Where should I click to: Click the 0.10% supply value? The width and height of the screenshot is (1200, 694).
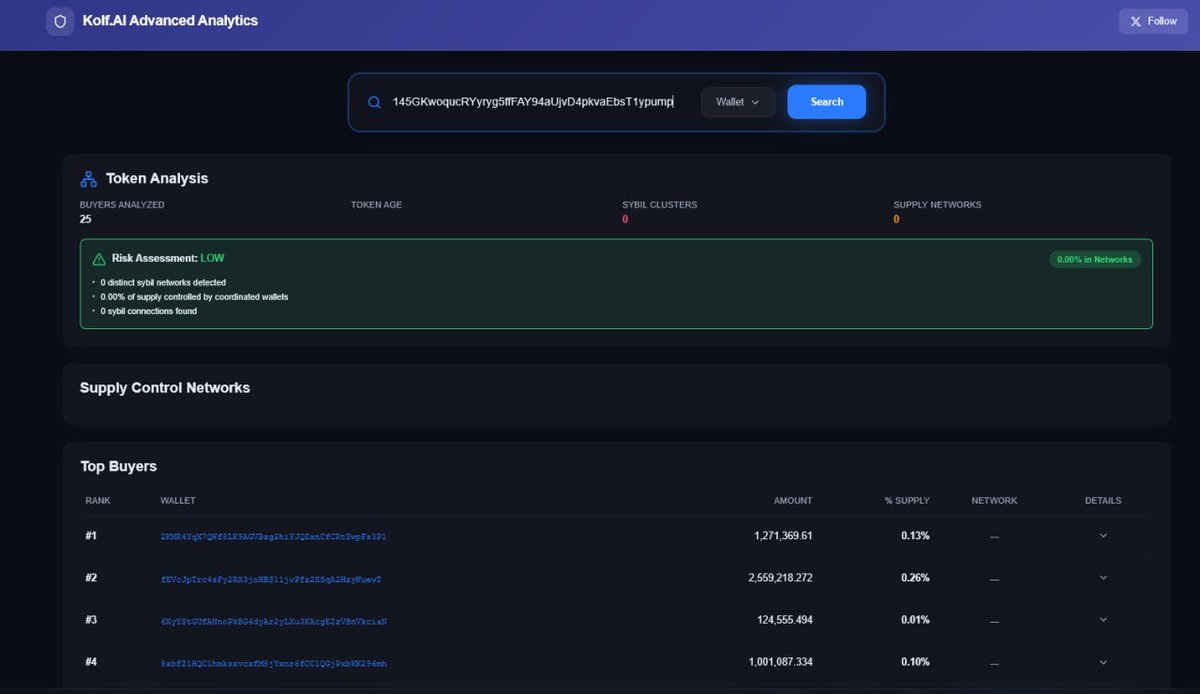[x=915, y=662]
